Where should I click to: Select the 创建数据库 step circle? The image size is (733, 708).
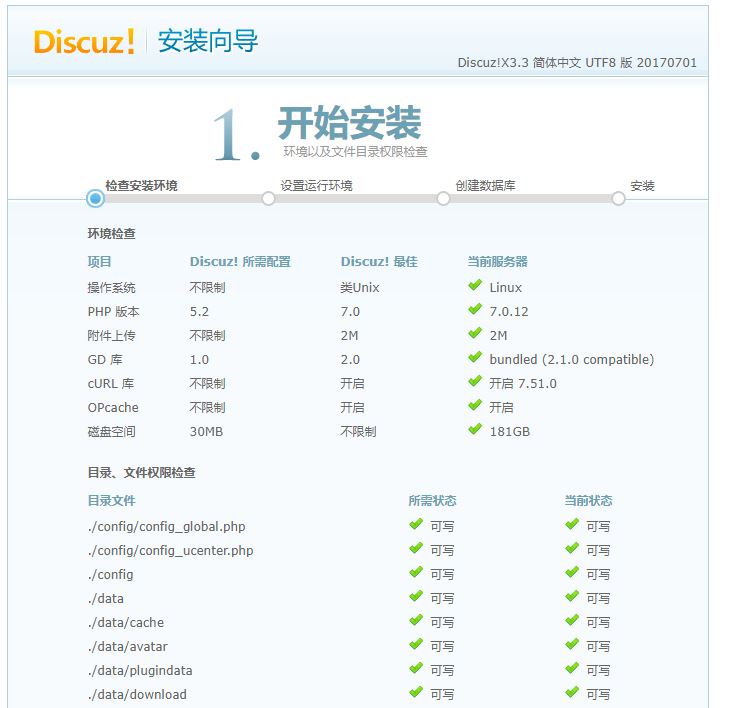(x=443, y=198)
